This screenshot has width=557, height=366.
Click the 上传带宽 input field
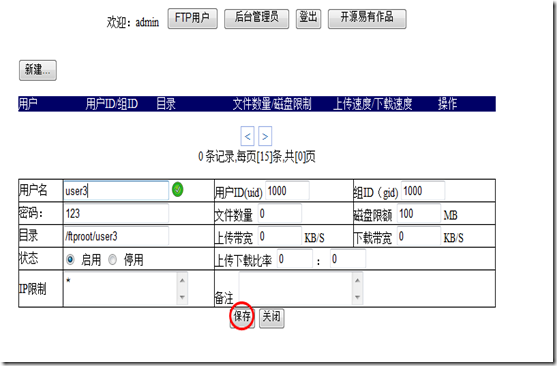(280, 236)
